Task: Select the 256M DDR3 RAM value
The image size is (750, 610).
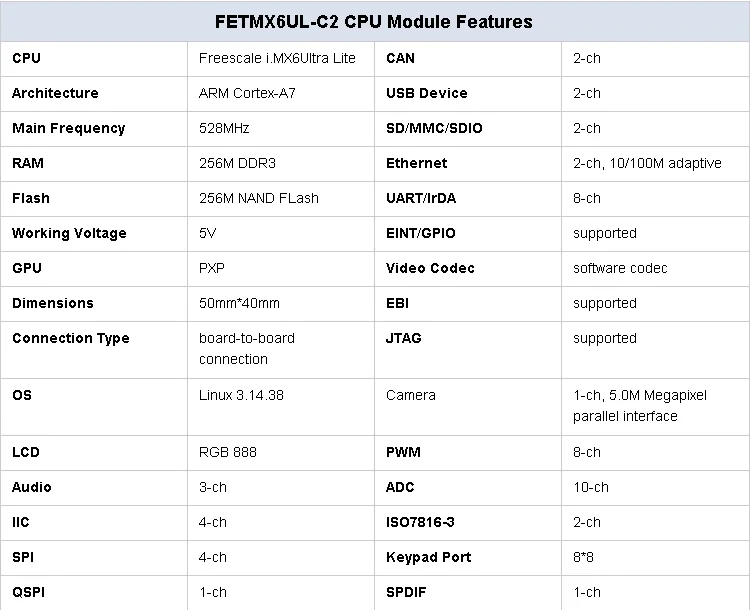Action: 237,163
